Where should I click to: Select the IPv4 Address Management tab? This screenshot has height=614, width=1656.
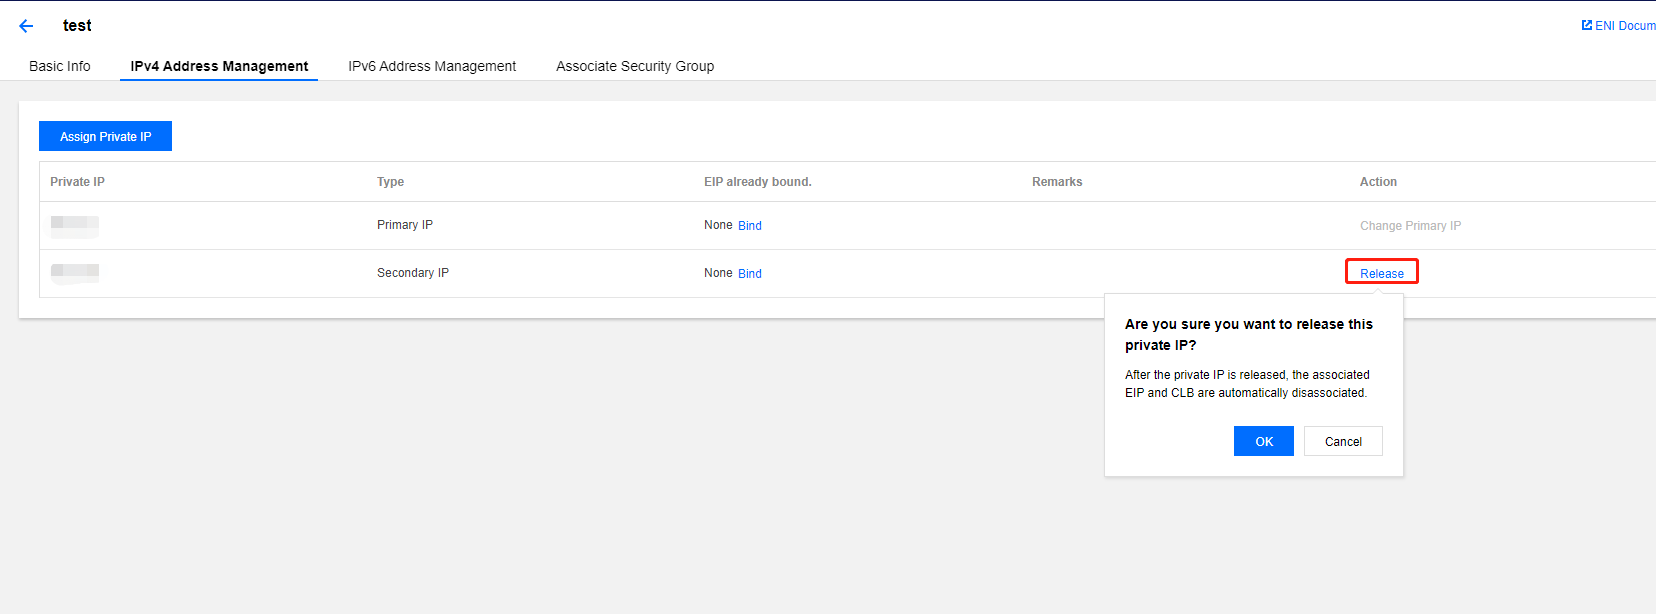[219, 66]
